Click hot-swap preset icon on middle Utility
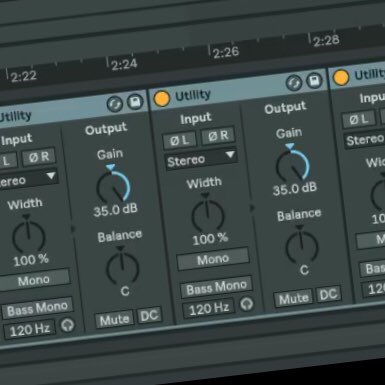This screenshot has width=385, height=385. coord(294,83)
